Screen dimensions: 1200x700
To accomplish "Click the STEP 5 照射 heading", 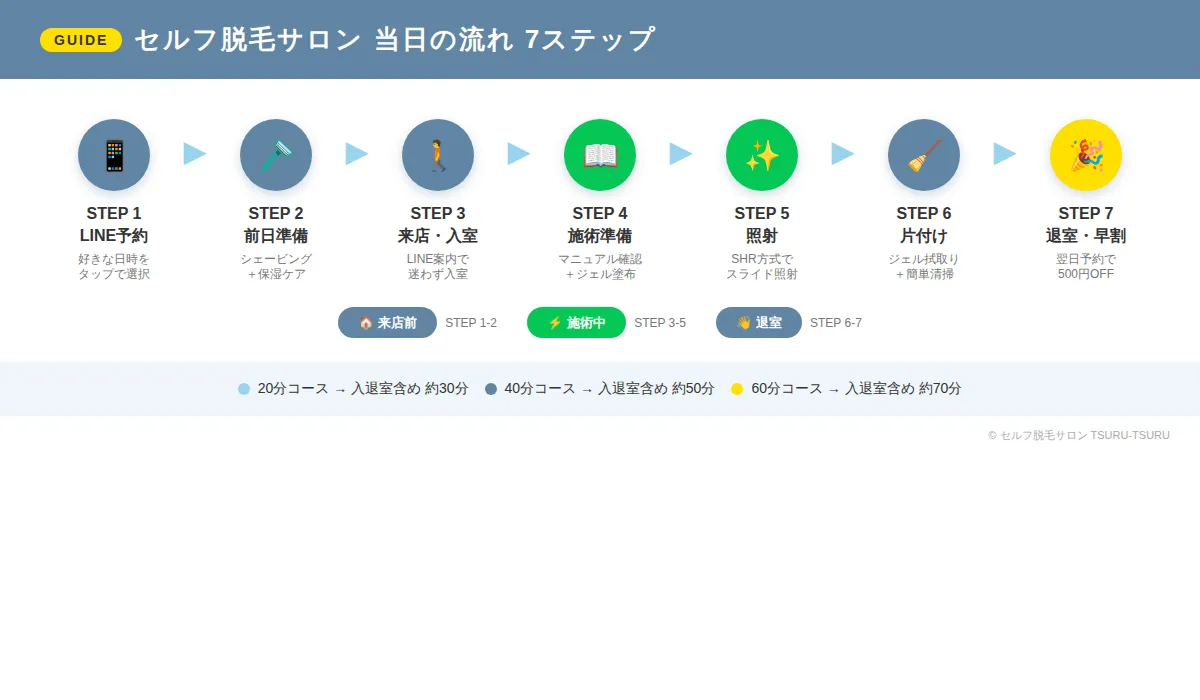I will tap(762, 225).
